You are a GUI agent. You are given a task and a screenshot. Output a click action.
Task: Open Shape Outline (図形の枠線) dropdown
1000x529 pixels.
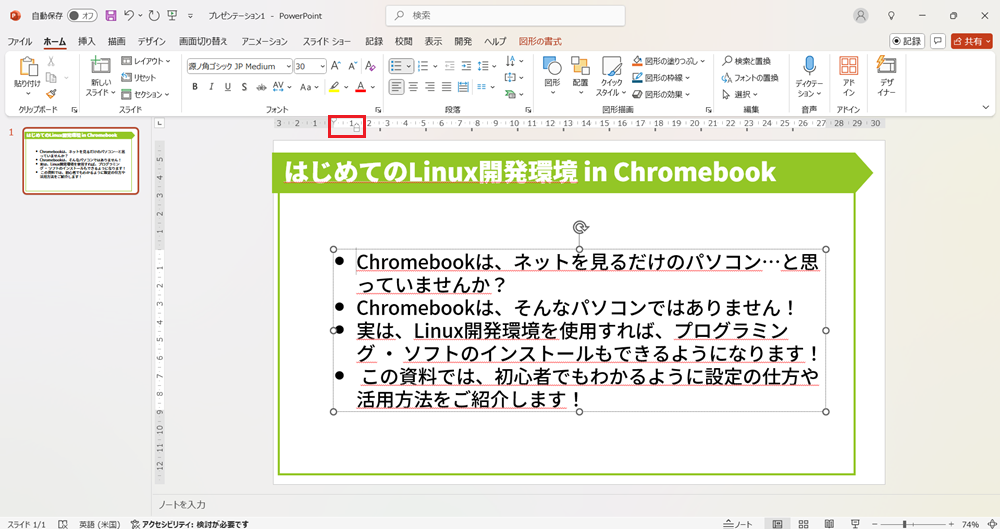tap(661, 77)
